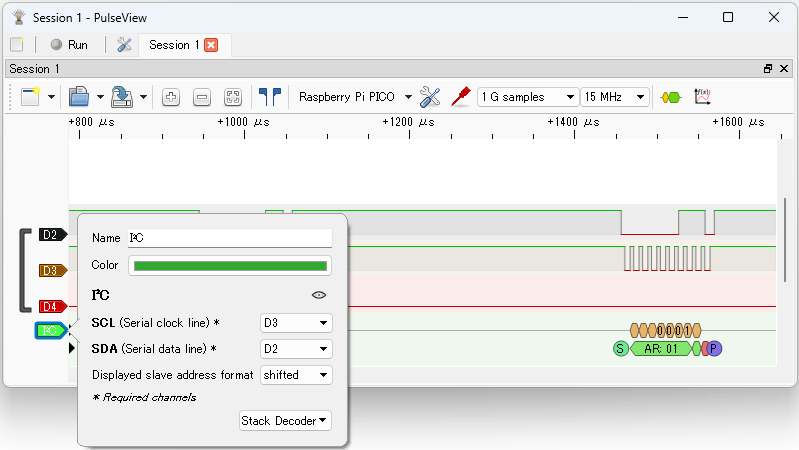Toggle I²C decoder visibility eye icon
Screen dimensions: 799x450
(318, 295)
